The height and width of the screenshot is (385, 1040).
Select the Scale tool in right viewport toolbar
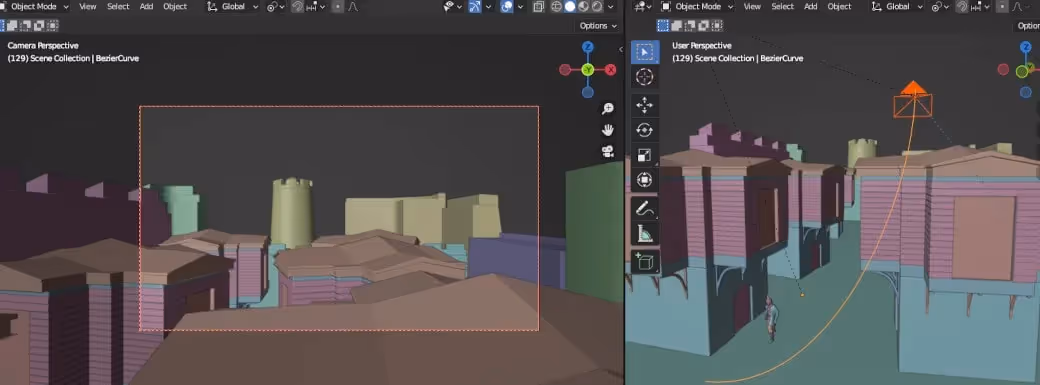(644, 155)
